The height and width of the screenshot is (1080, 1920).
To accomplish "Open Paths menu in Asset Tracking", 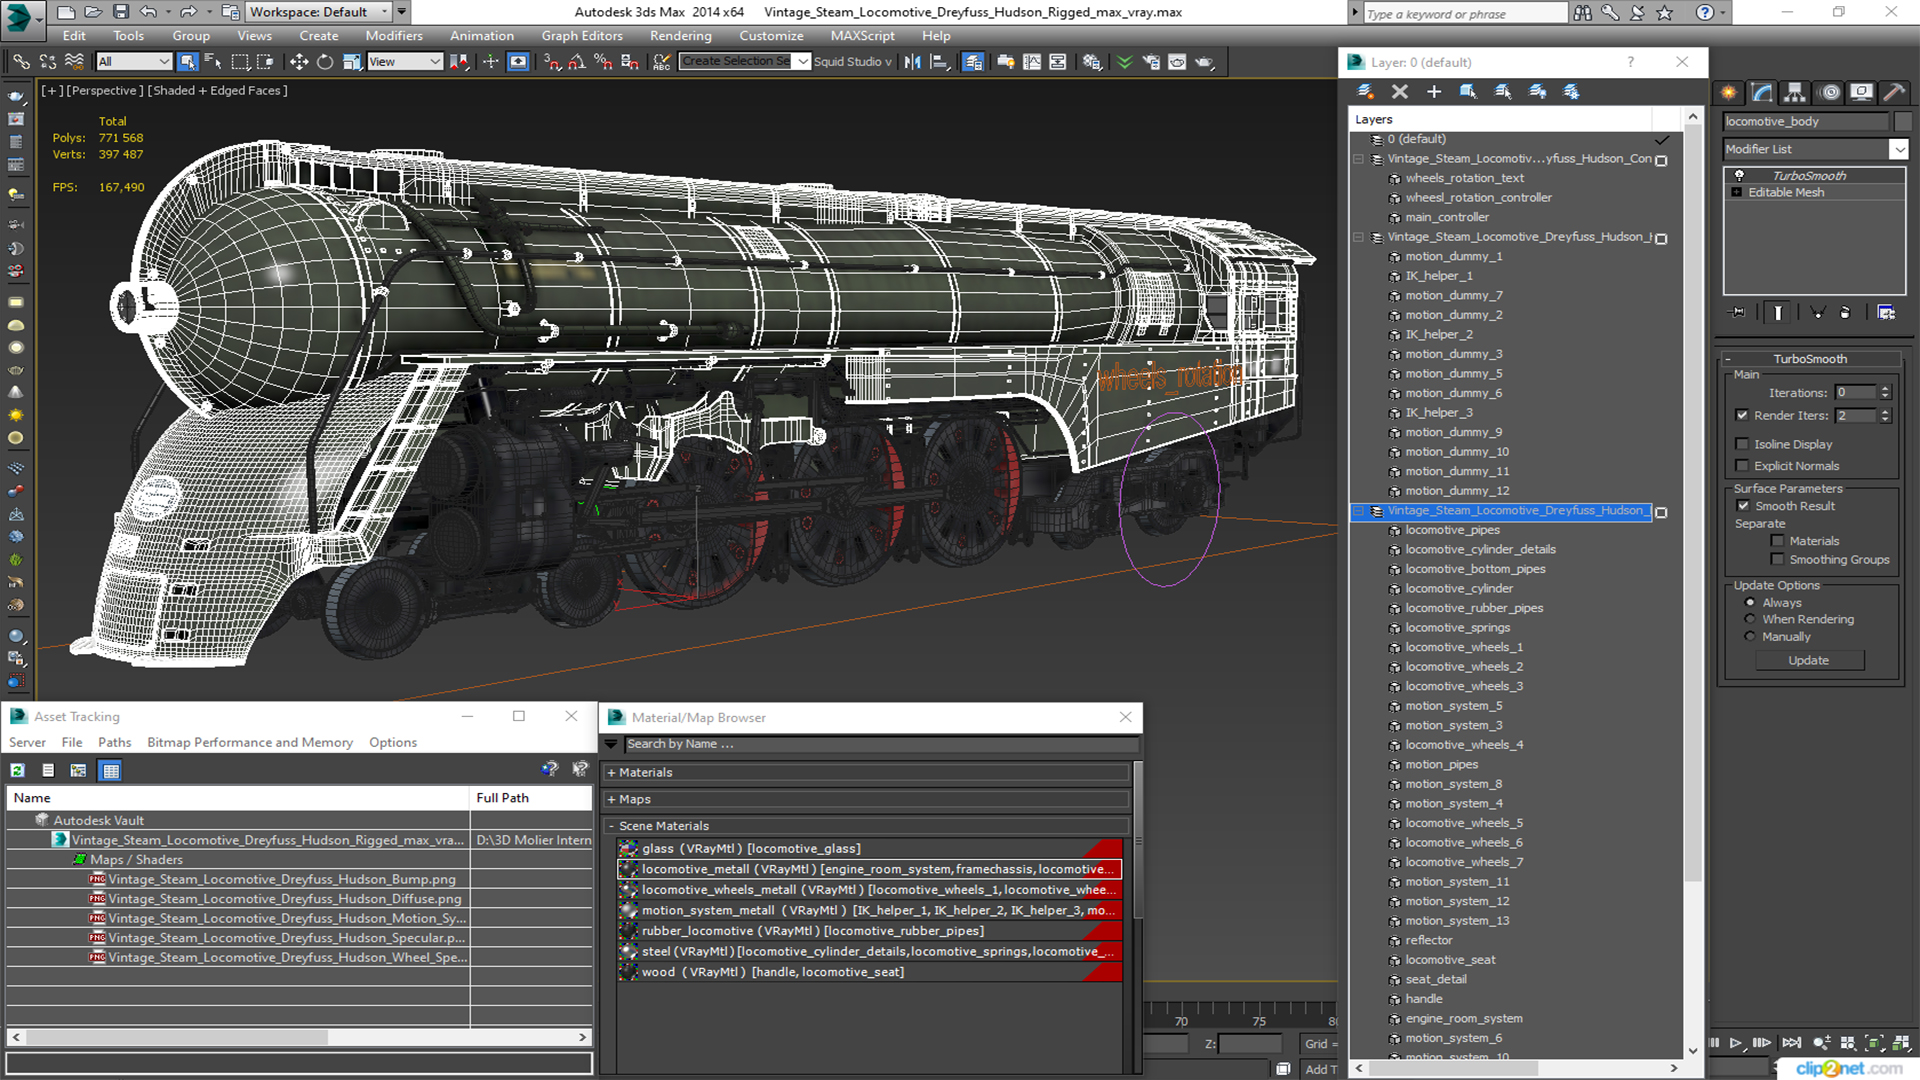I will pos(115,742).
